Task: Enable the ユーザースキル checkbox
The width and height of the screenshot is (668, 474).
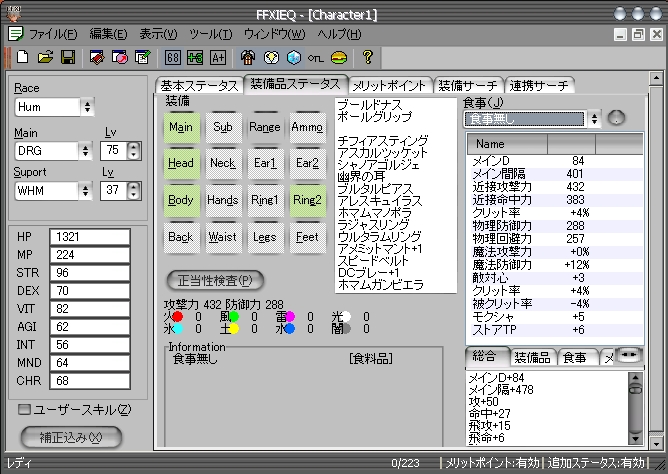Action: [x=24, y=410]
